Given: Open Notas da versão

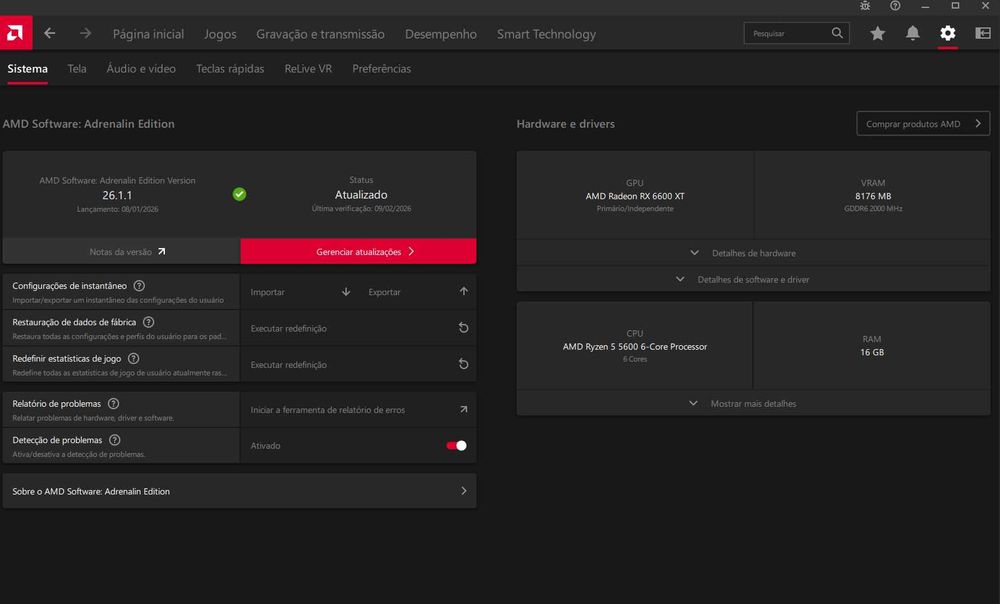Looking at the screenshot, I should click(x=121, y=251).
